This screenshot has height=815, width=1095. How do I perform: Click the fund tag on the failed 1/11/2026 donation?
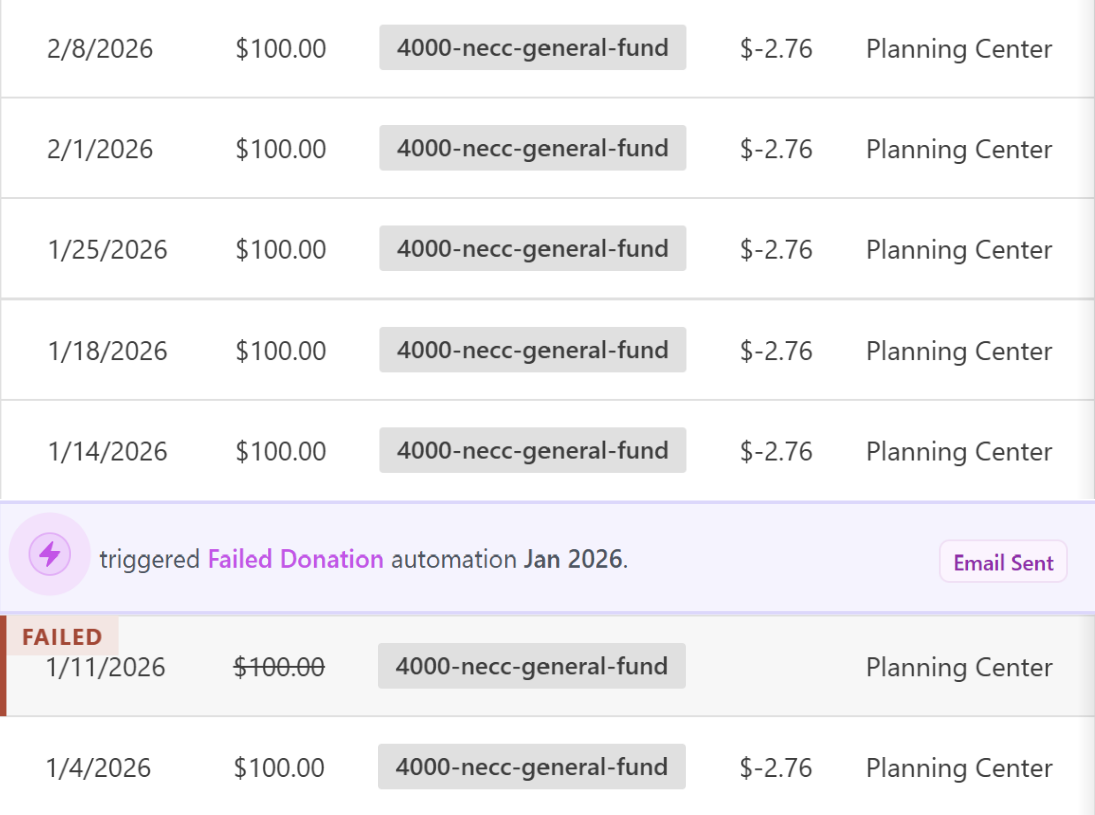[532, 665]
